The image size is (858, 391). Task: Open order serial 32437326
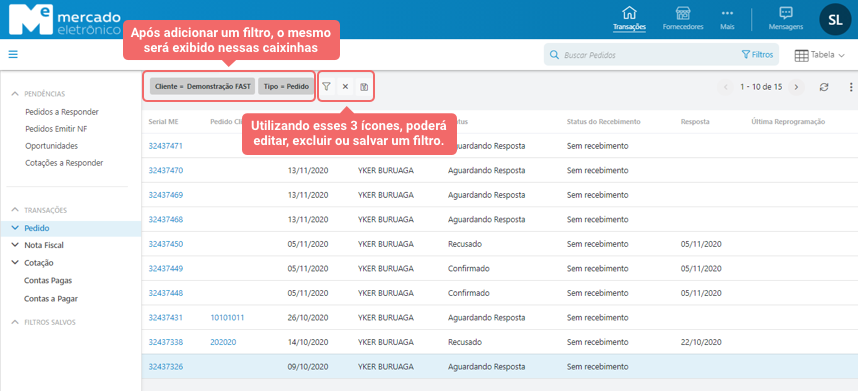pos(166,366)
